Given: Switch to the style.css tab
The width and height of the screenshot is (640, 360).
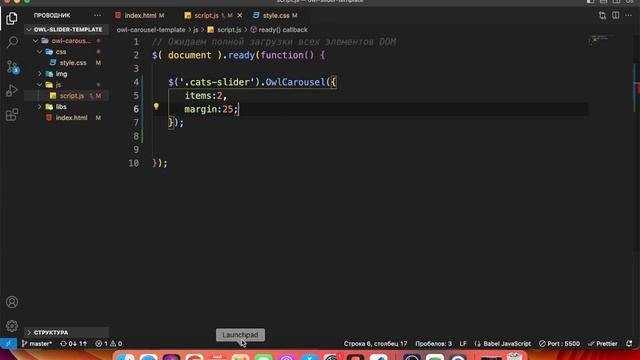Looking at the screenshot, I should click(x=276, y=16).
